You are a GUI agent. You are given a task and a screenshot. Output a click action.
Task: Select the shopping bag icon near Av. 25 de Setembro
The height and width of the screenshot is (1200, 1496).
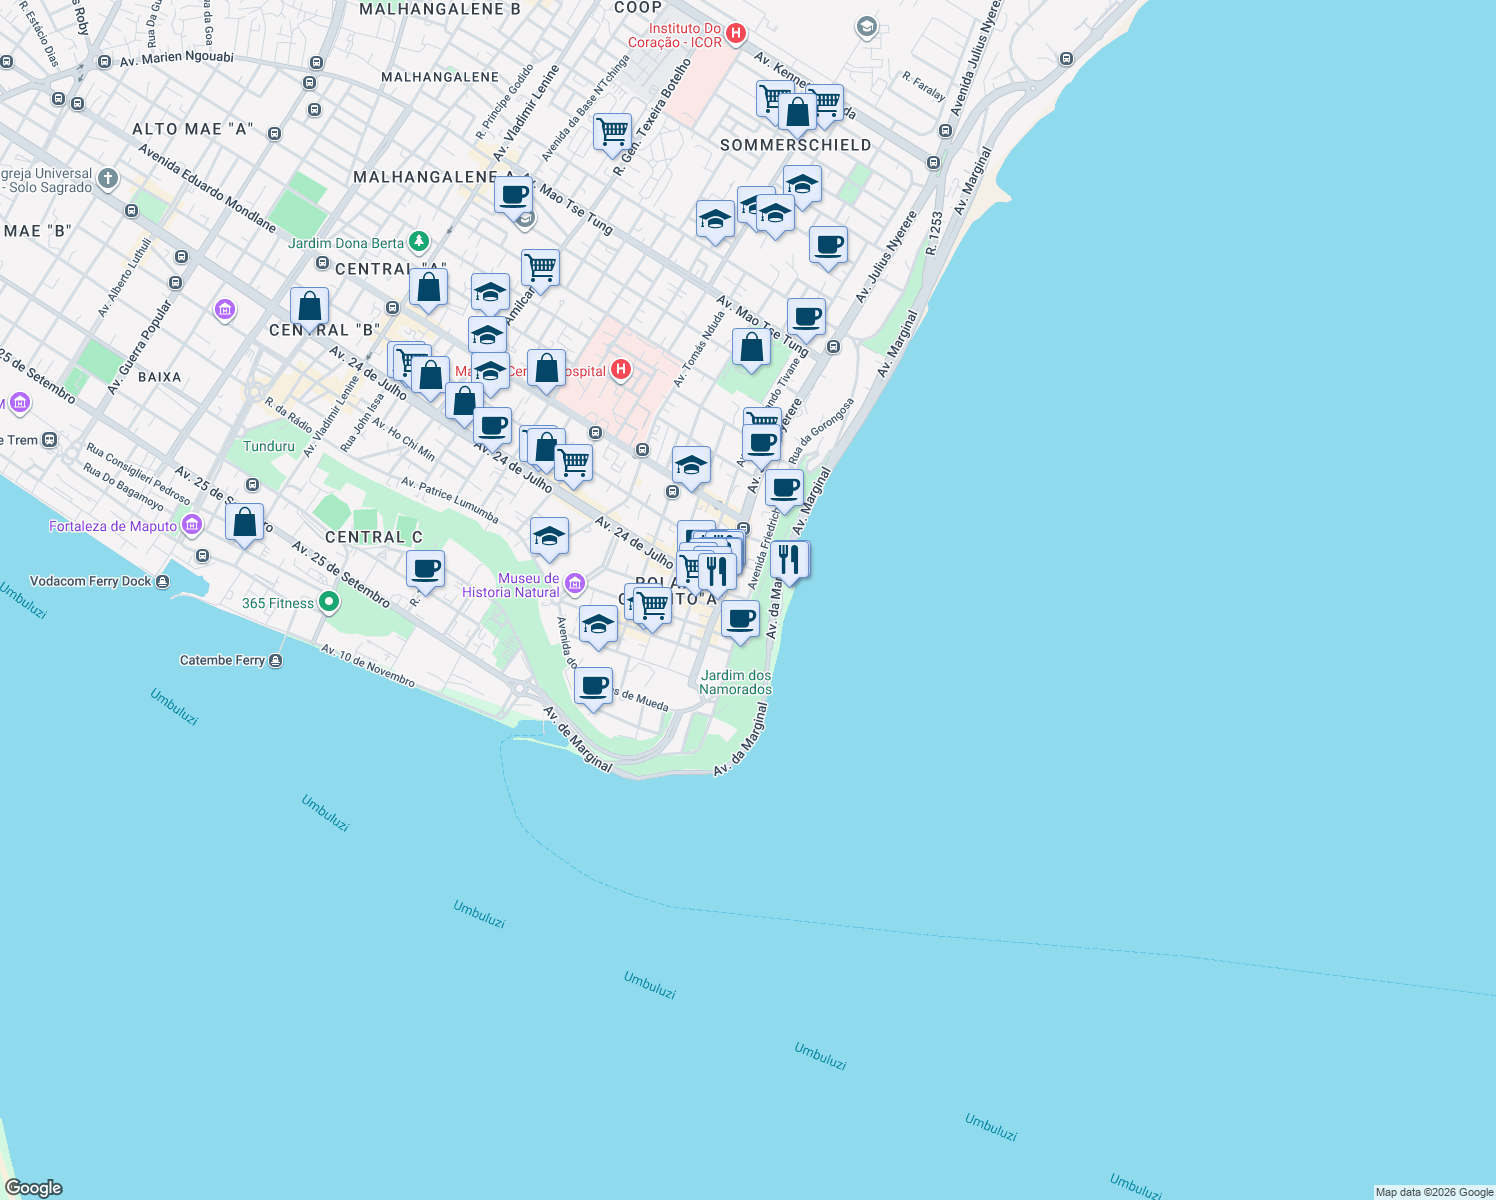tap(246, 522)
